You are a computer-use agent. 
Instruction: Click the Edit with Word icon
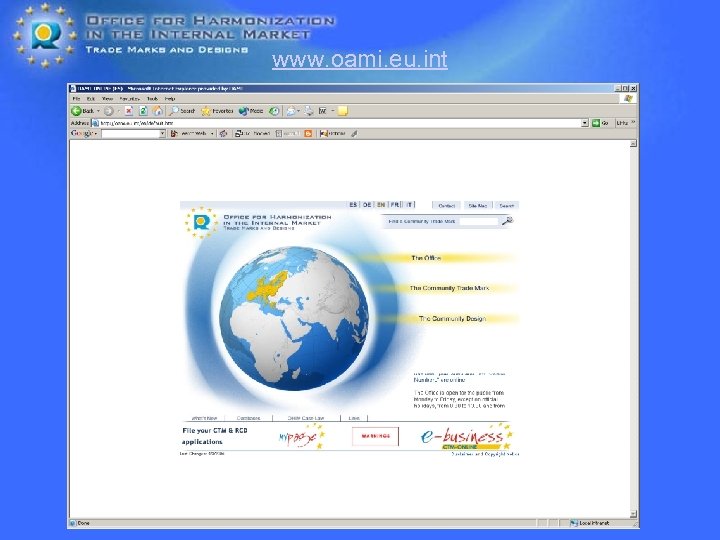323,111
